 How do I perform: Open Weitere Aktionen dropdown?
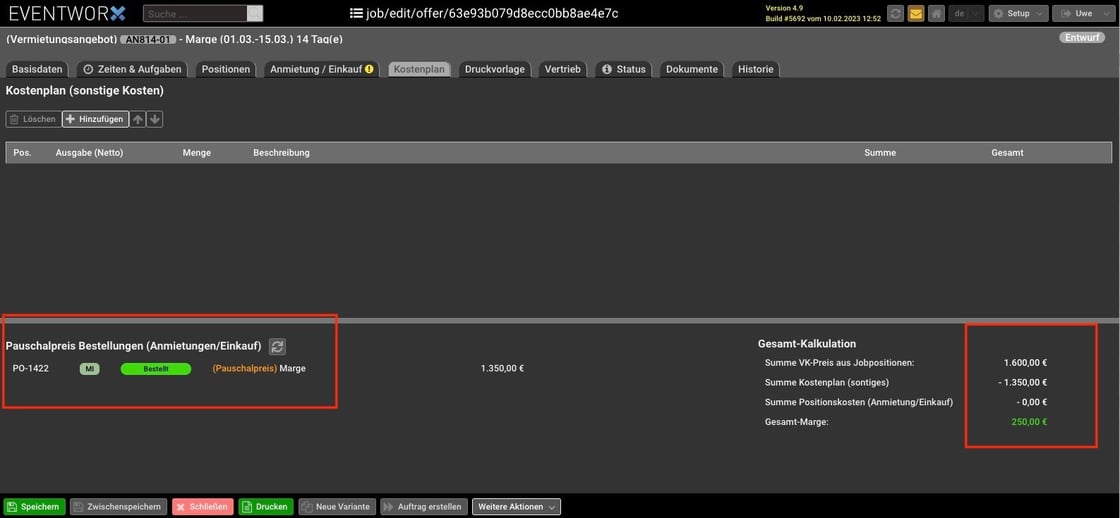pyautogui.click(x=516, y=507)
